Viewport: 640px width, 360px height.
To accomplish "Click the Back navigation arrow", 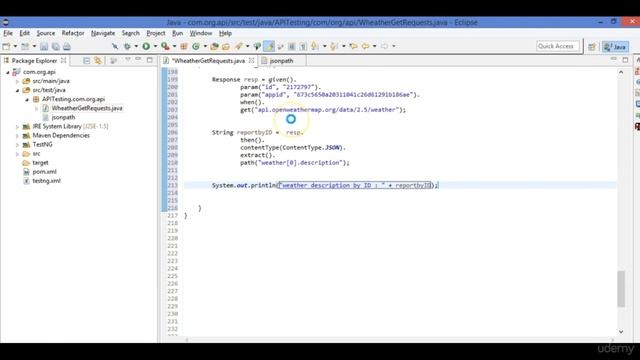I will pos(365,47).
